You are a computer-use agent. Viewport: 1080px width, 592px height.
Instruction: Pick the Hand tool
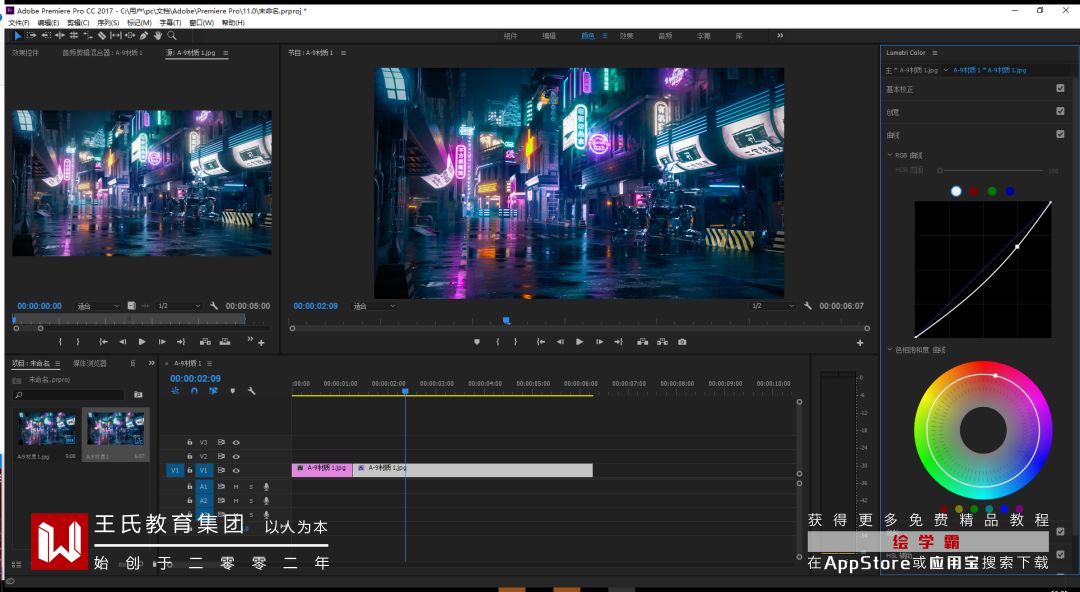159,35
